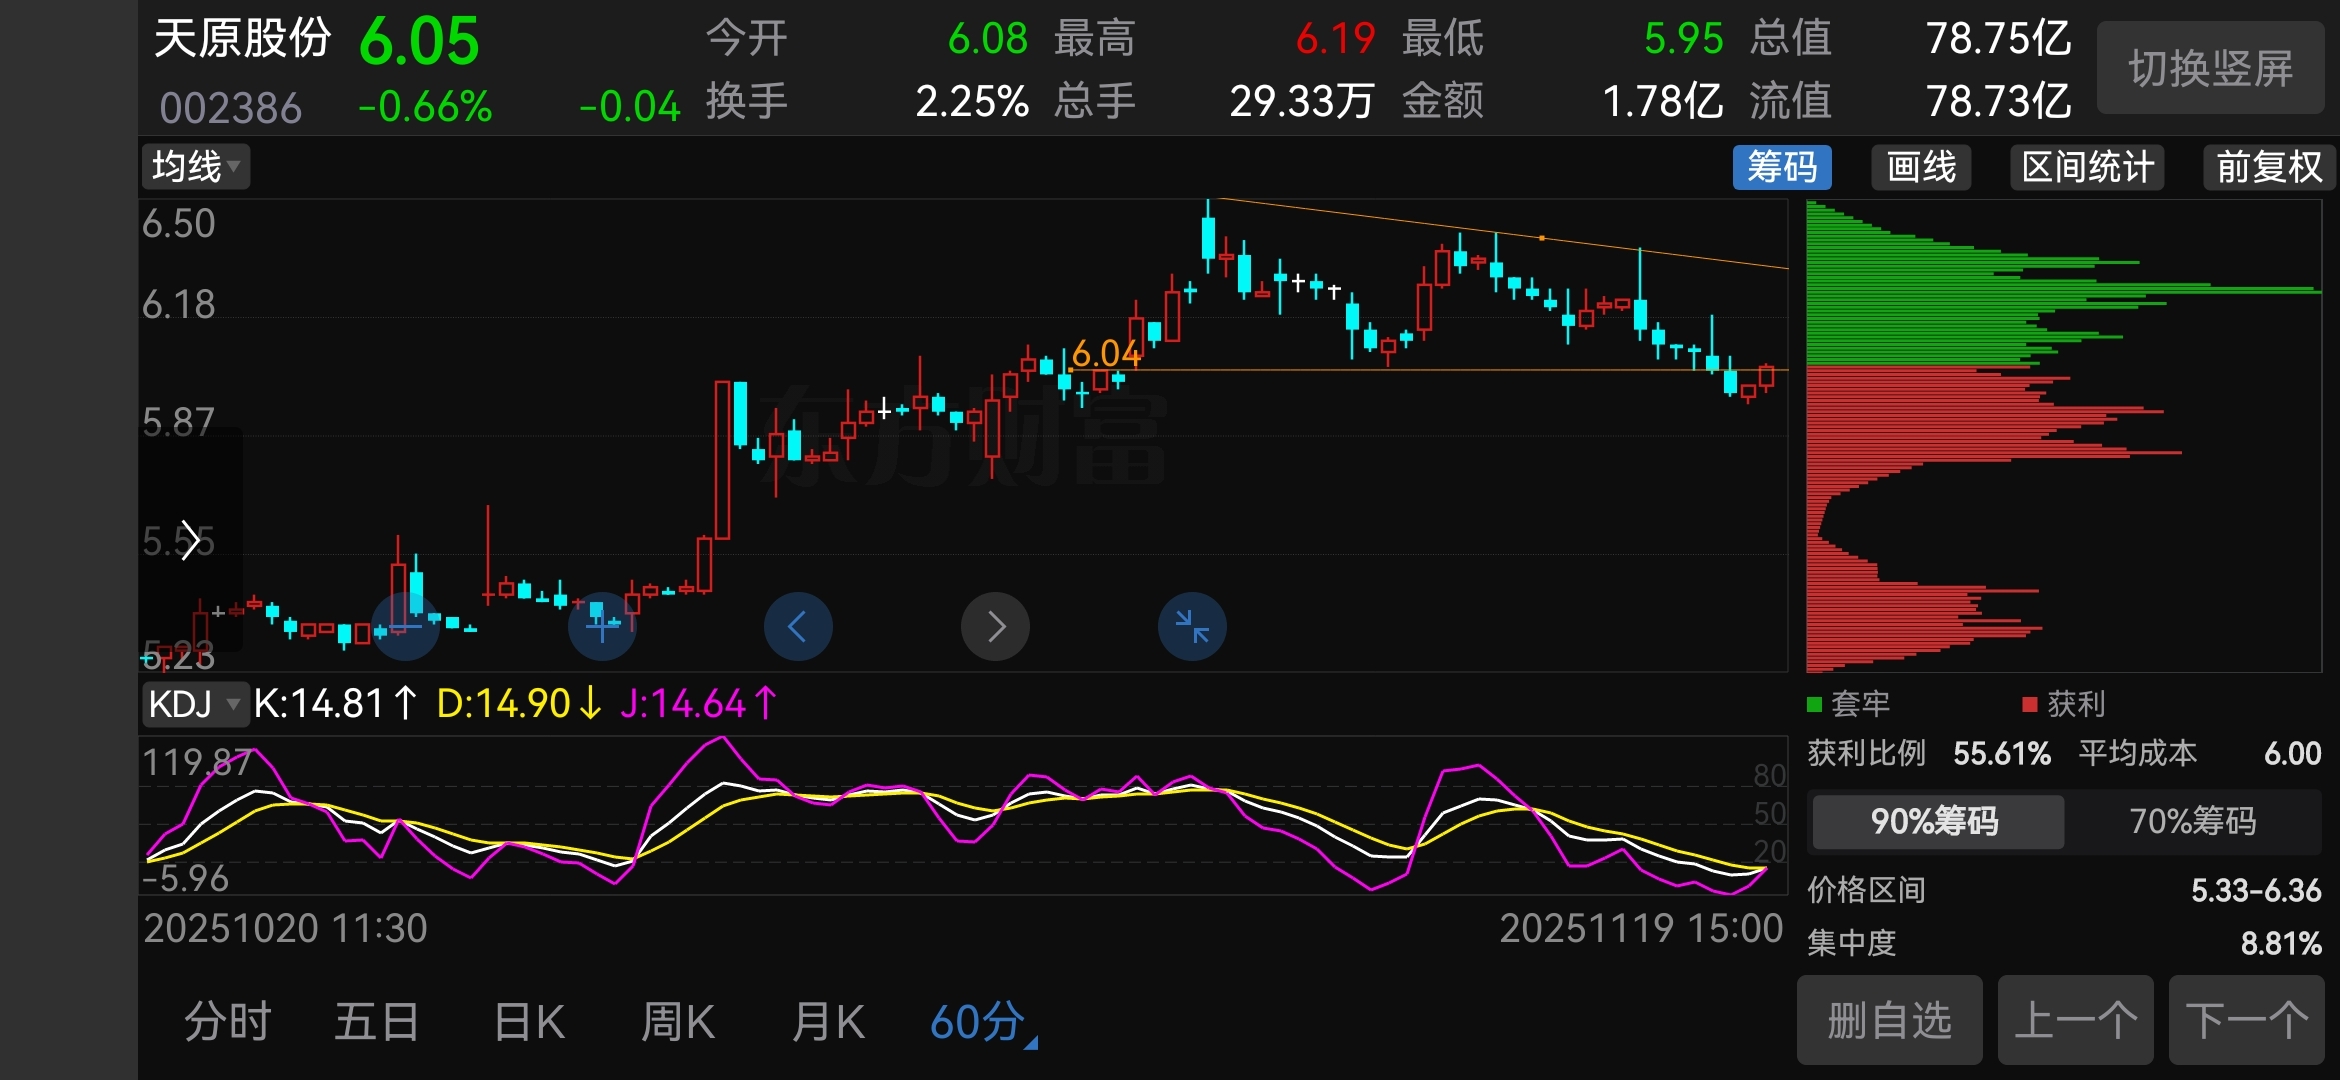2340x1080 pixels.
Task: Click the 套牢 green legend marker
Action: pyautogui.click(x=1815, y=705)
